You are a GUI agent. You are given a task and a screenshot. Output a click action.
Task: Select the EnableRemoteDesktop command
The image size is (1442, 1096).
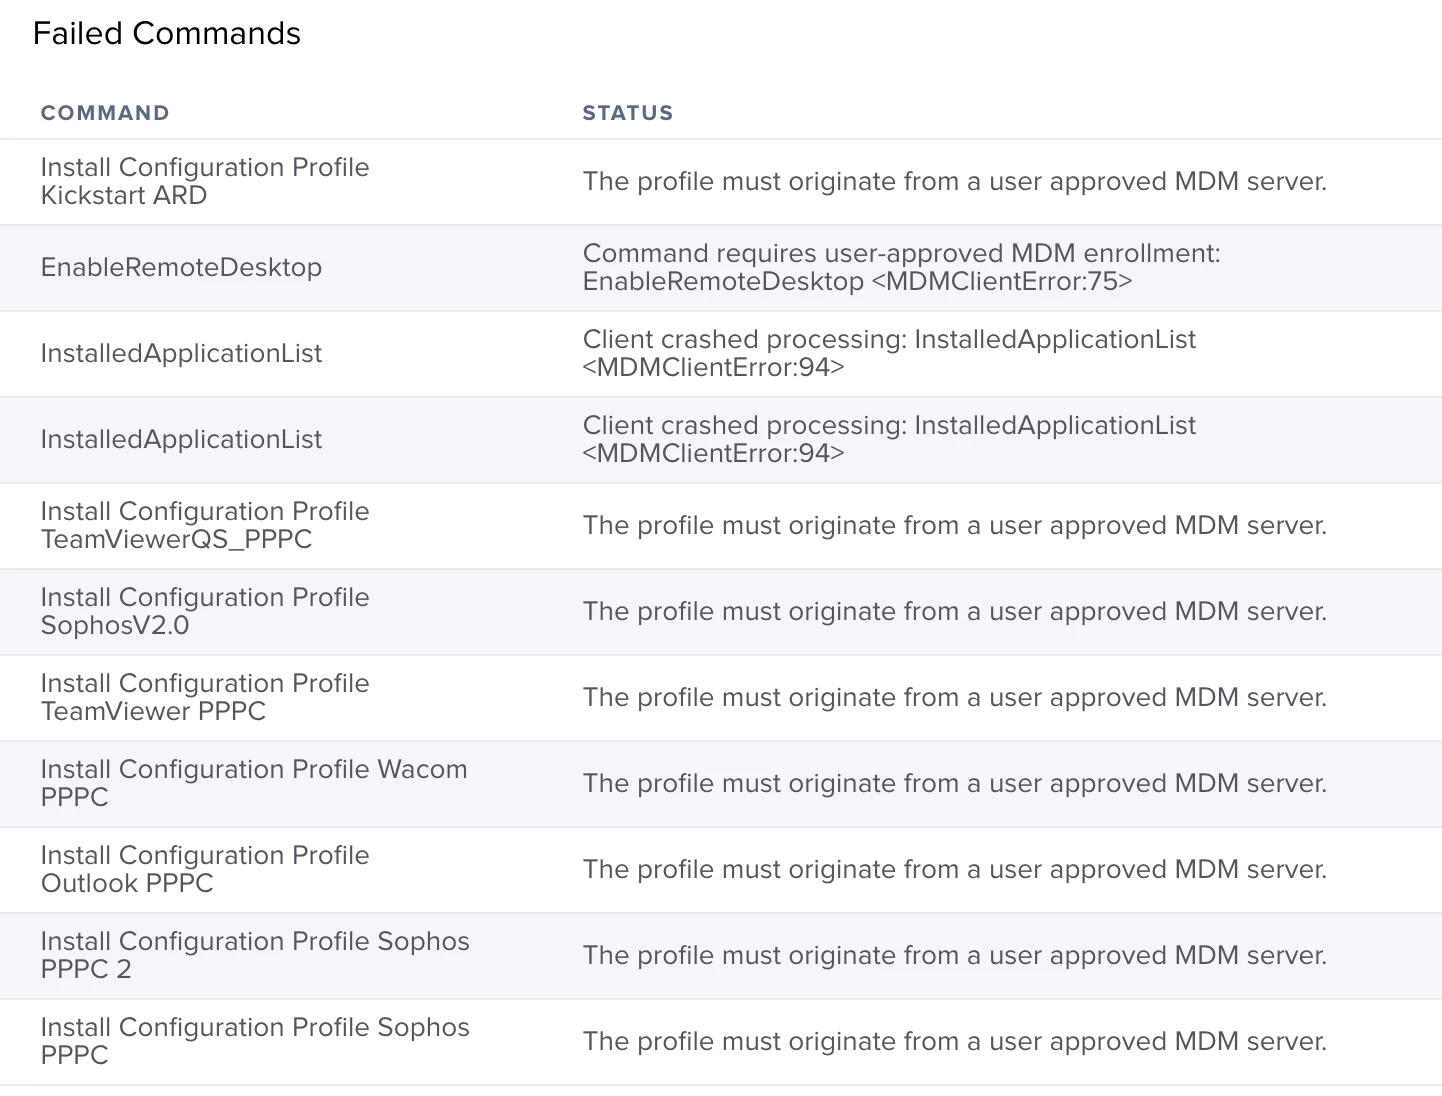click(x=181, y=268)
